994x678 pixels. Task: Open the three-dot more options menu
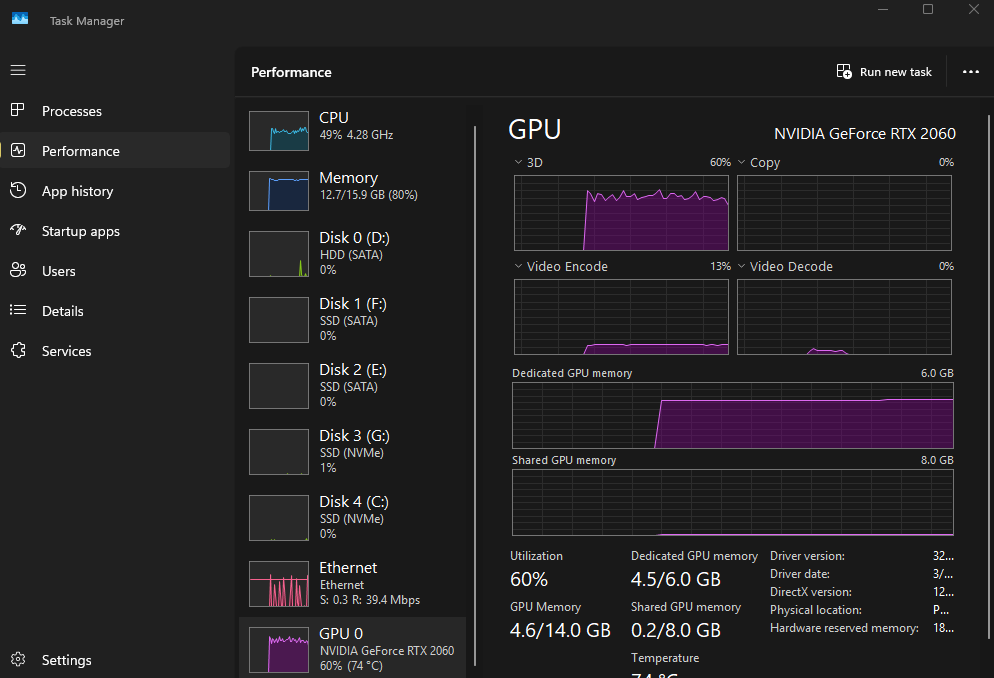pos(971,72)
